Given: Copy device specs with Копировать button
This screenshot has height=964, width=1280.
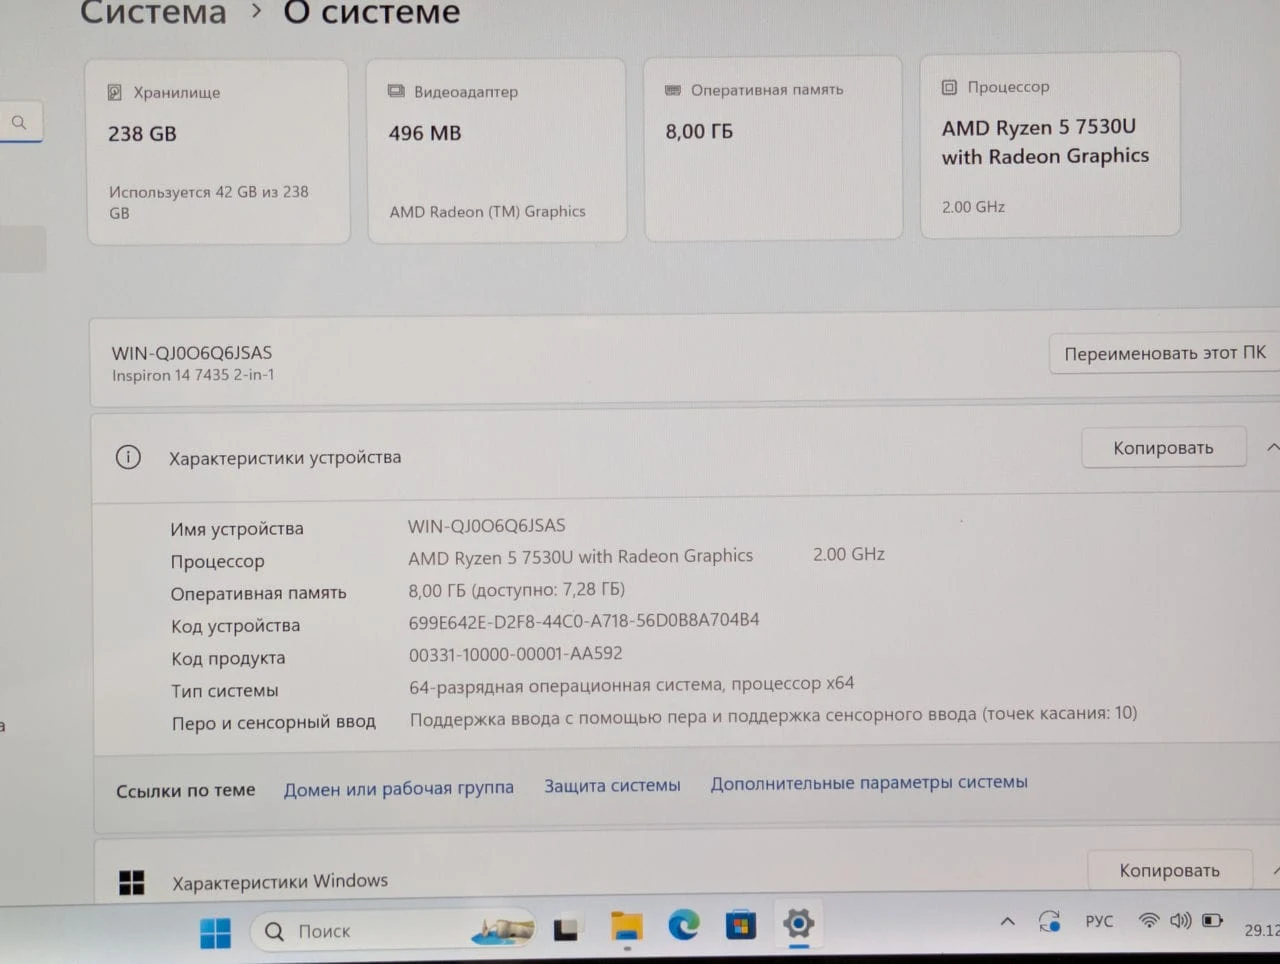Looking at the screenshot, I should 1164,448.
